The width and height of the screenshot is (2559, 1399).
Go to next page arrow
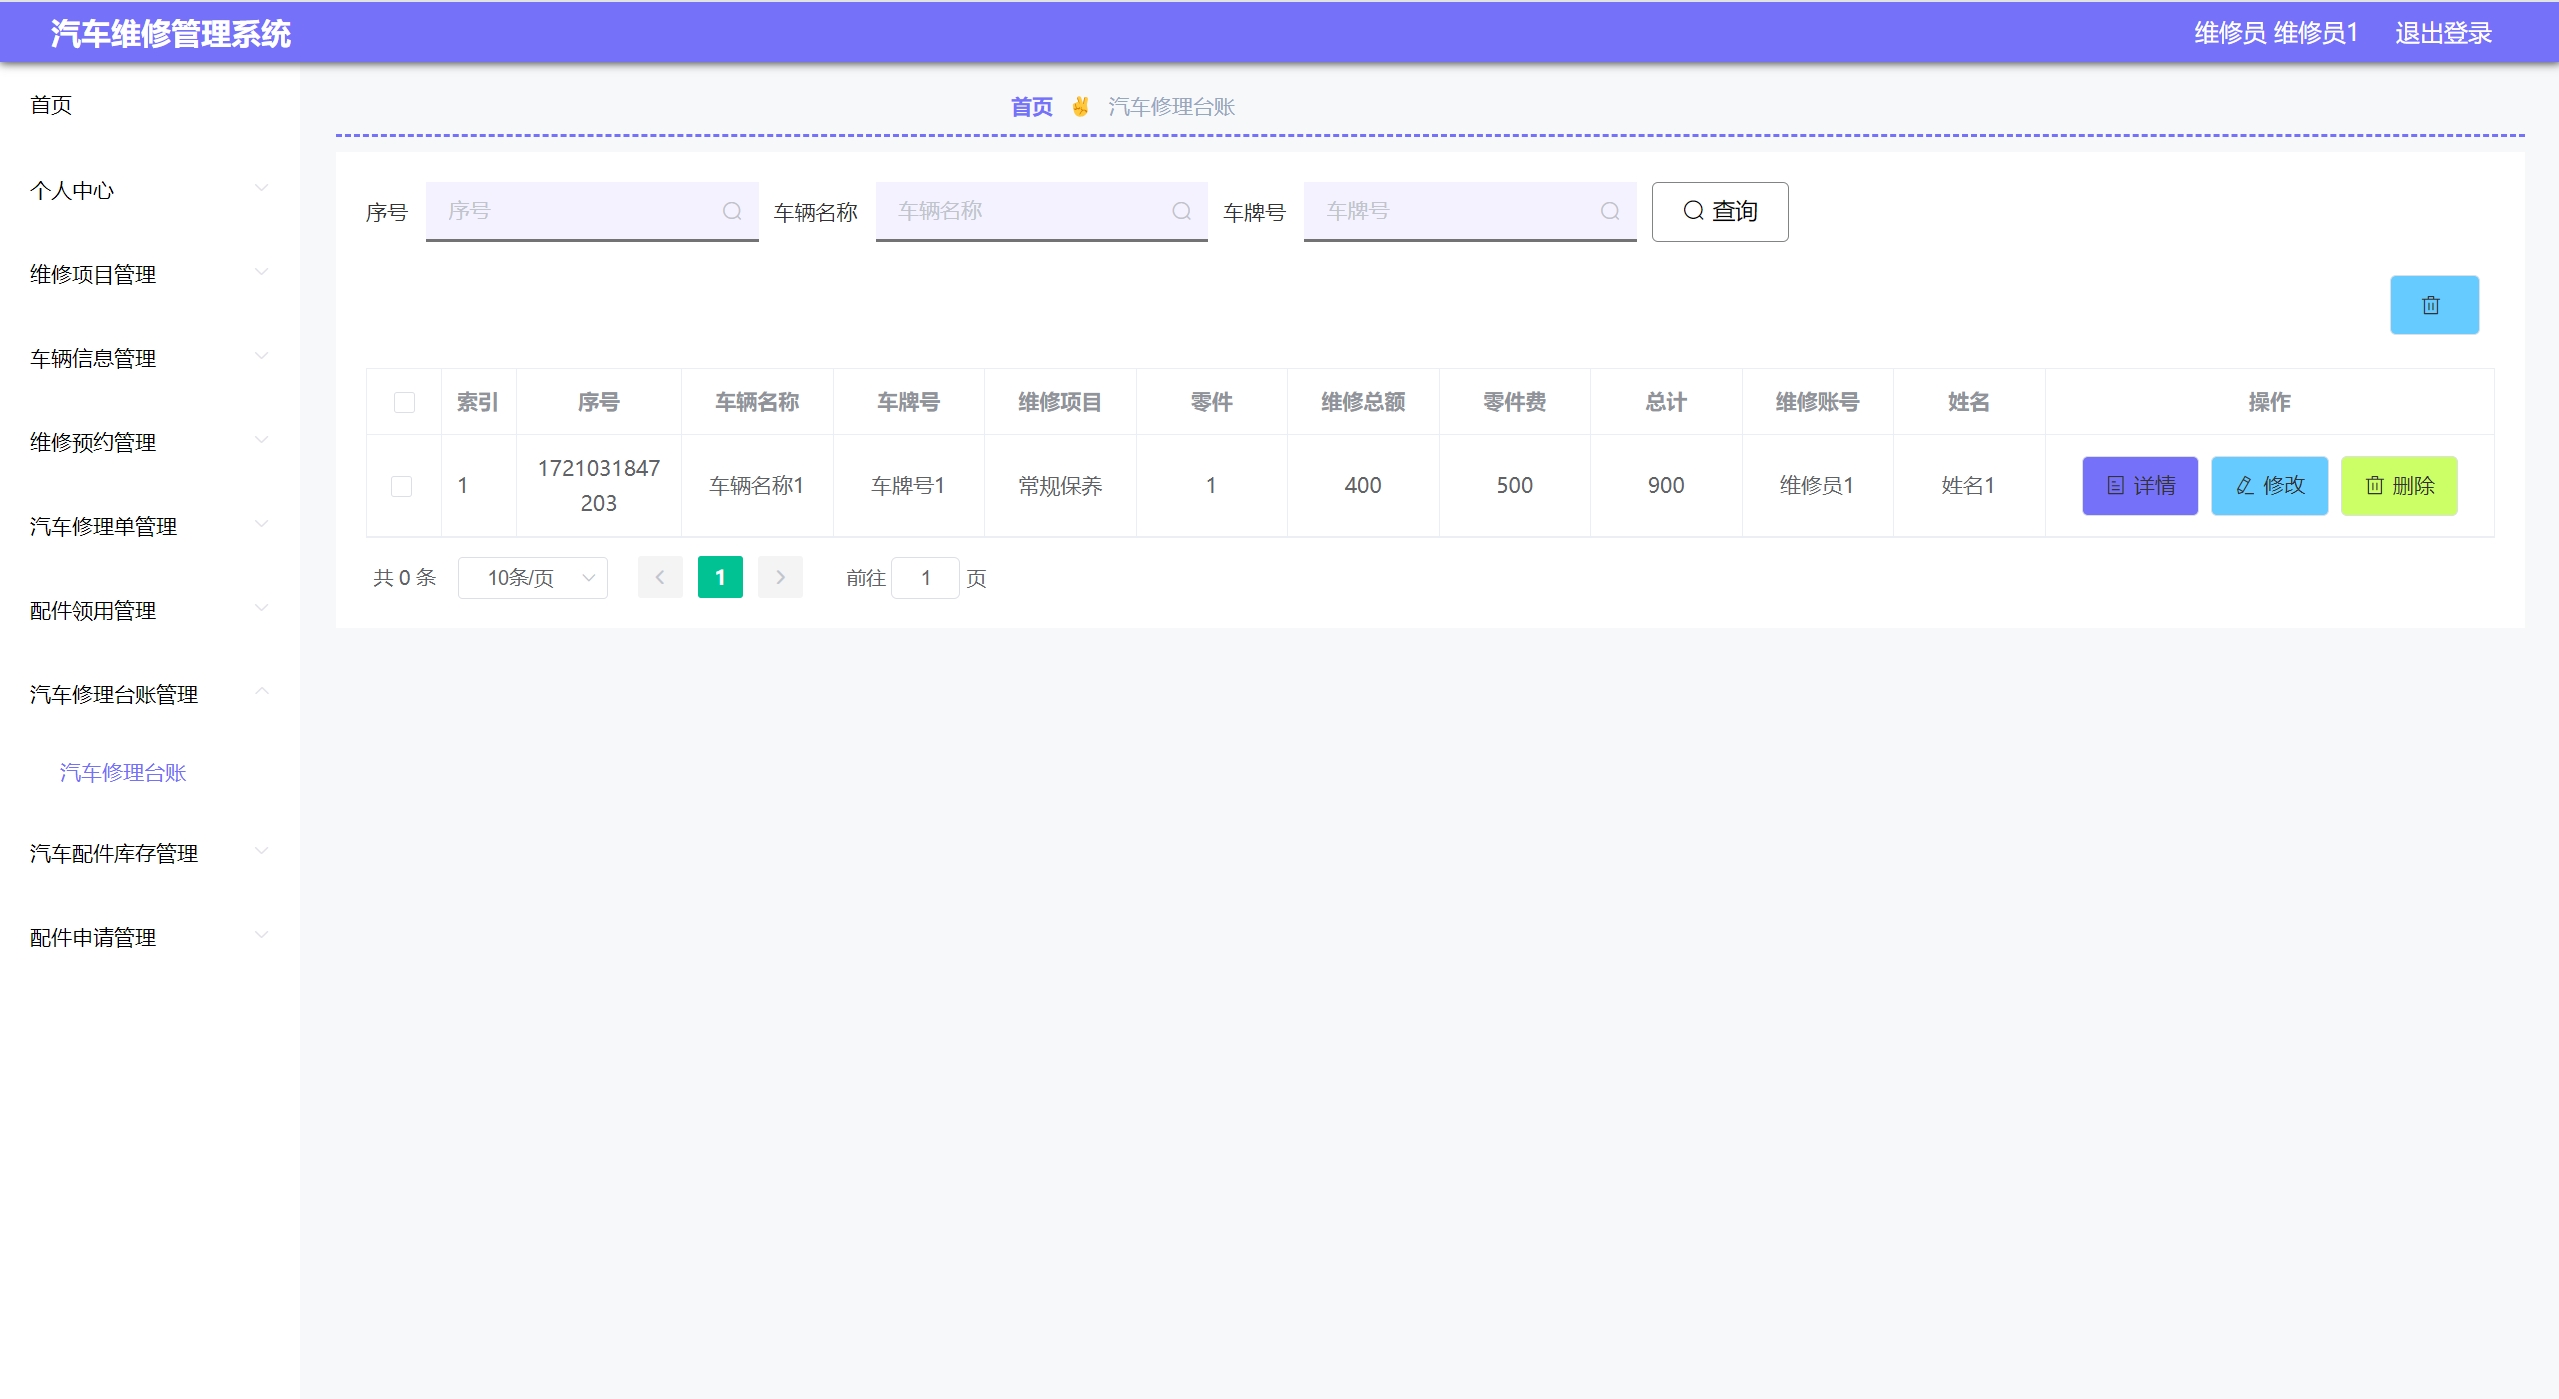tap(780, 577)
